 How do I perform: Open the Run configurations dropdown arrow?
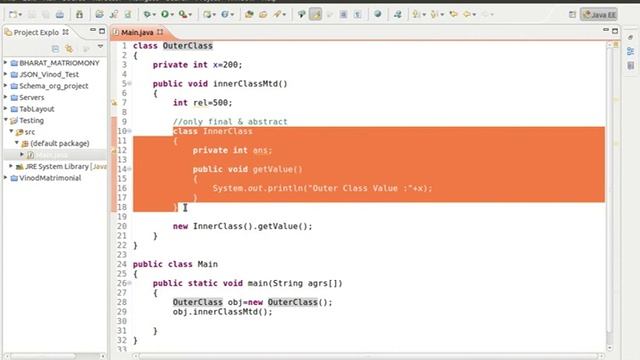point(172,15)
